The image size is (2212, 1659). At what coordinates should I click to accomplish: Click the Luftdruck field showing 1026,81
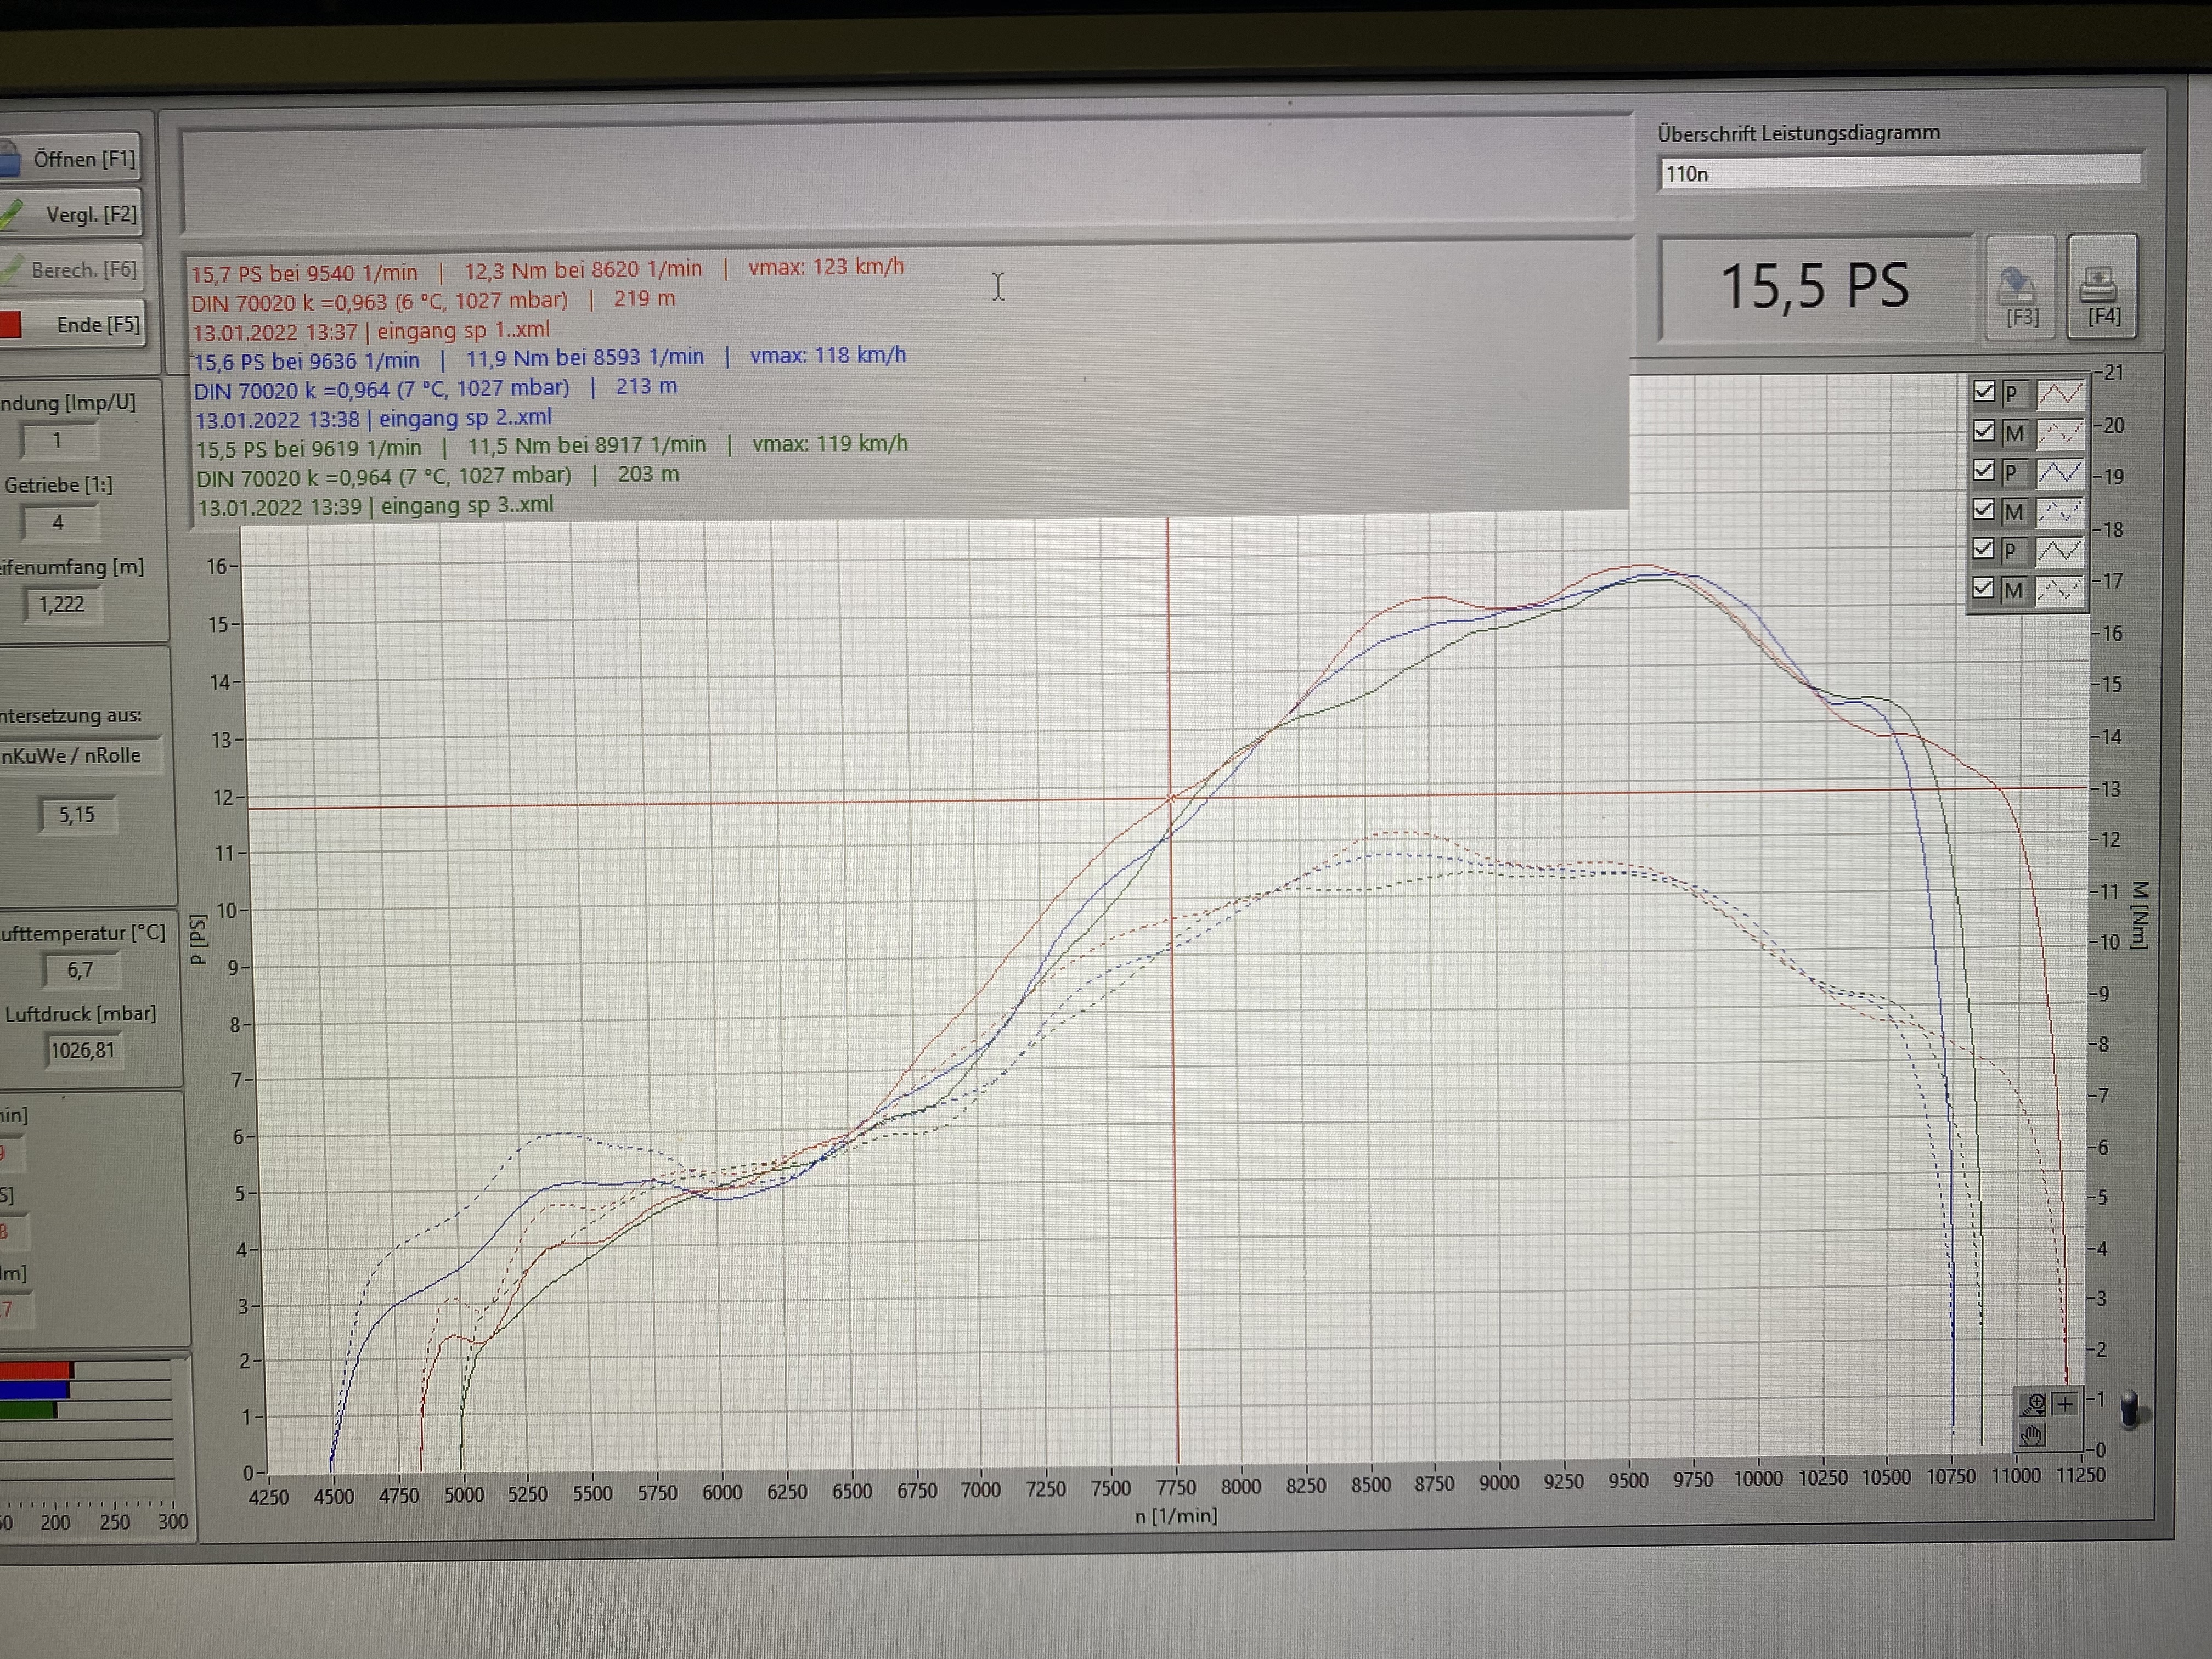(x=84, y=1050)
